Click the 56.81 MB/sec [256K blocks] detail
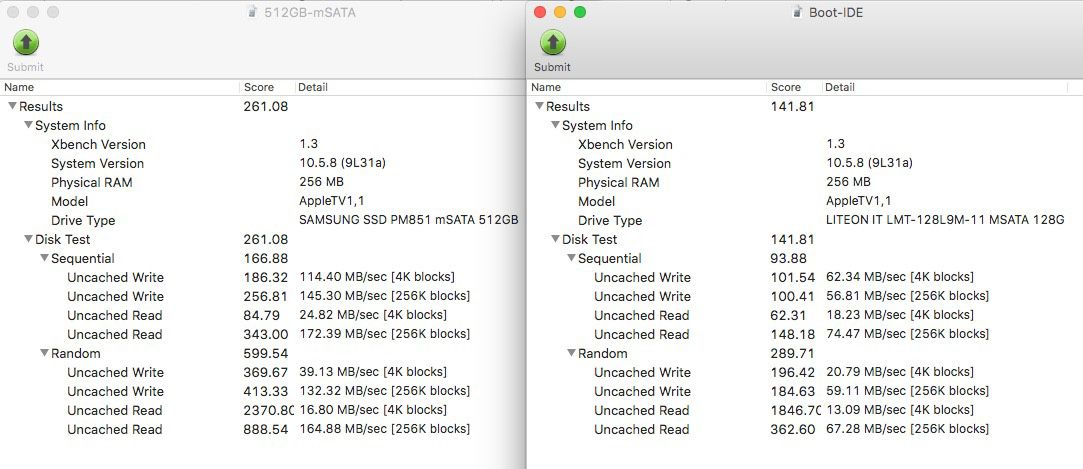Image resolution: width=1083 pixels, height=469 pixels. (908, 296)
